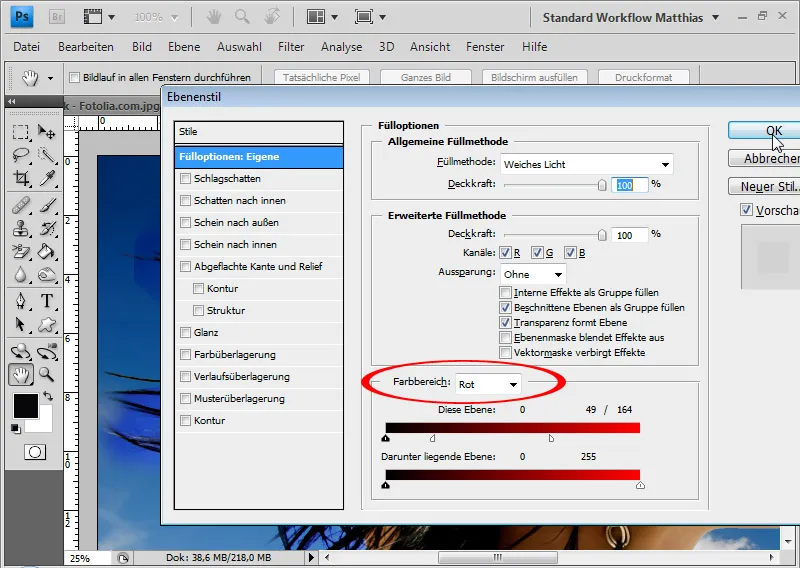This screenshot has height=568, width=800.
Task: Enable Schein nach außen checkbox
Action: (x=185, y=223)
